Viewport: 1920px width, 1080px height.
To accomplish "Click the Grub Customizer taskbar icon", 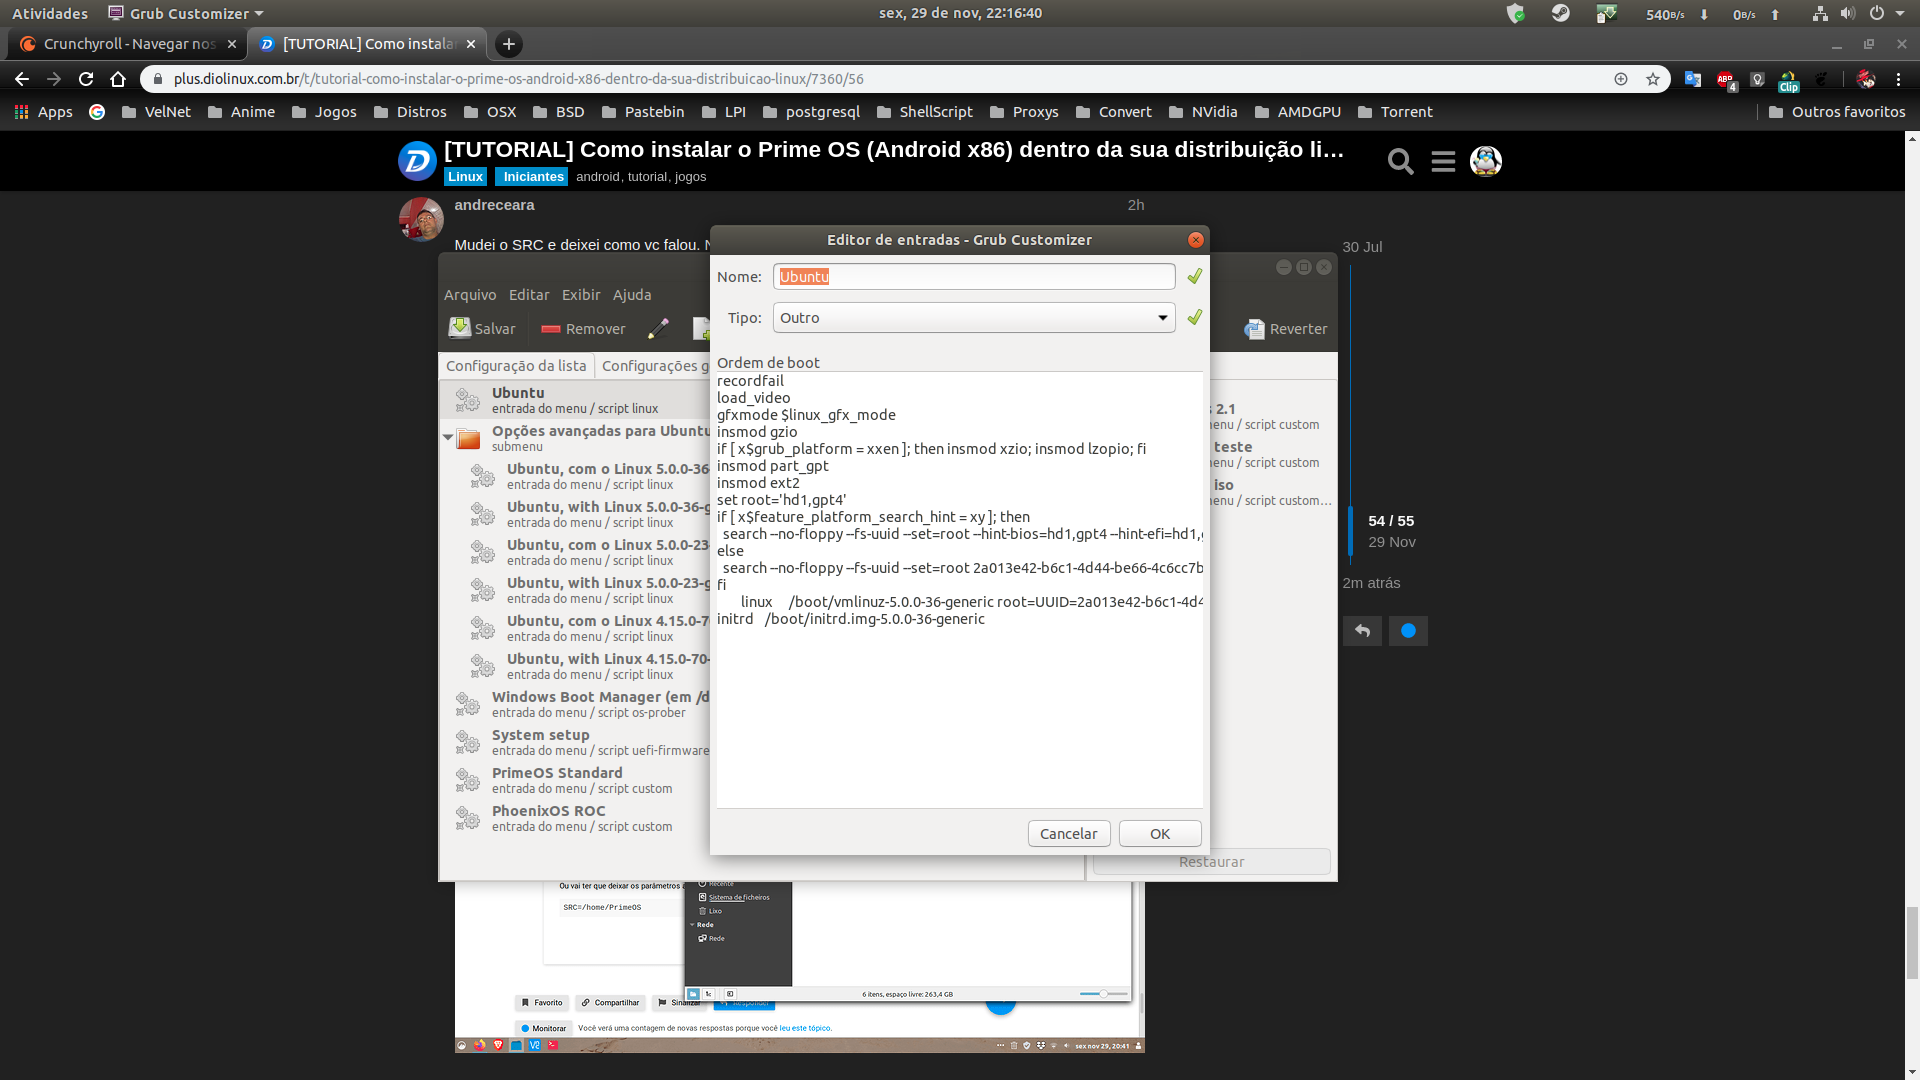I will tap(117, 13).
